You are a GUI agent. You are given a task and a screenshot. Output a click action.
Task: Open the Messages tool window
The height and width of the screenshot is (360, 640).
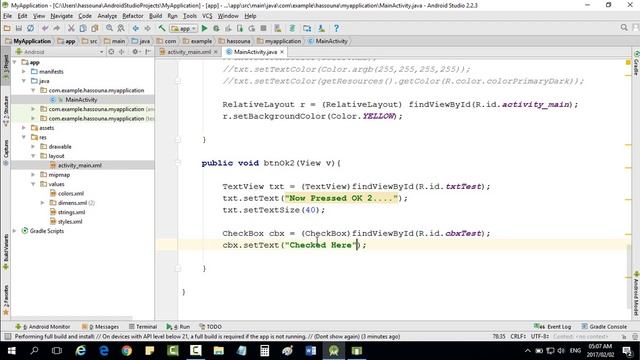pyautogui.click(x=100, y=327)
